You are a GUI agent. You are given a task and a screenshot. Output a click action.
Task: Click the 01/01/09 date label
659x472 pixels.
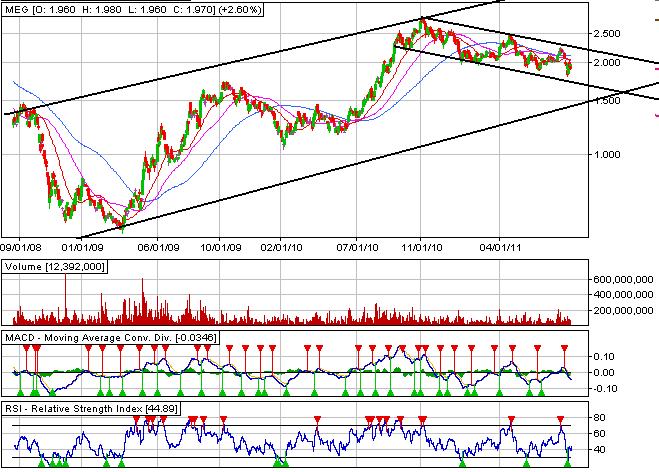pos(82,247)
